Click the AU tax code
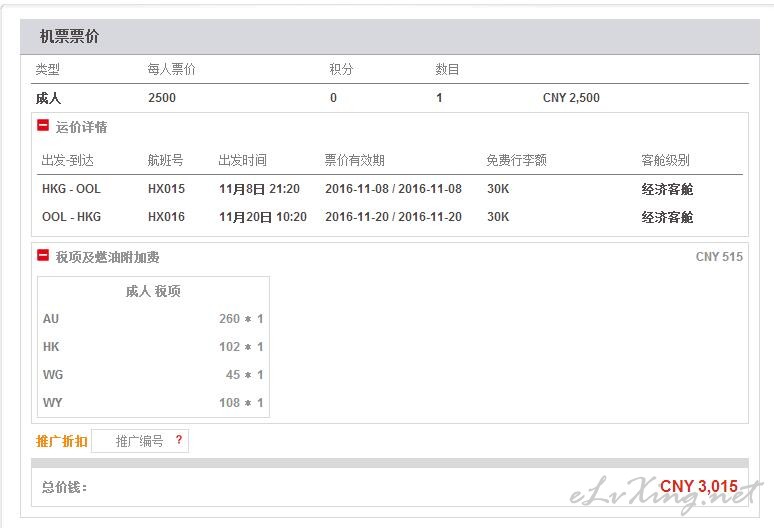Screen dimensions: 774x528 click(x=51, y=319)
